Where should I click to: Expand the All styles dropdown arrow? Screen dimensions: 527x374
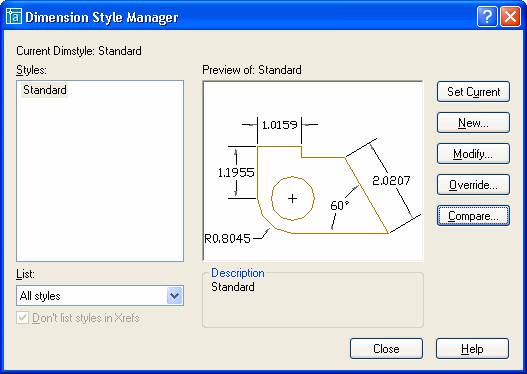tap(174, 296)
